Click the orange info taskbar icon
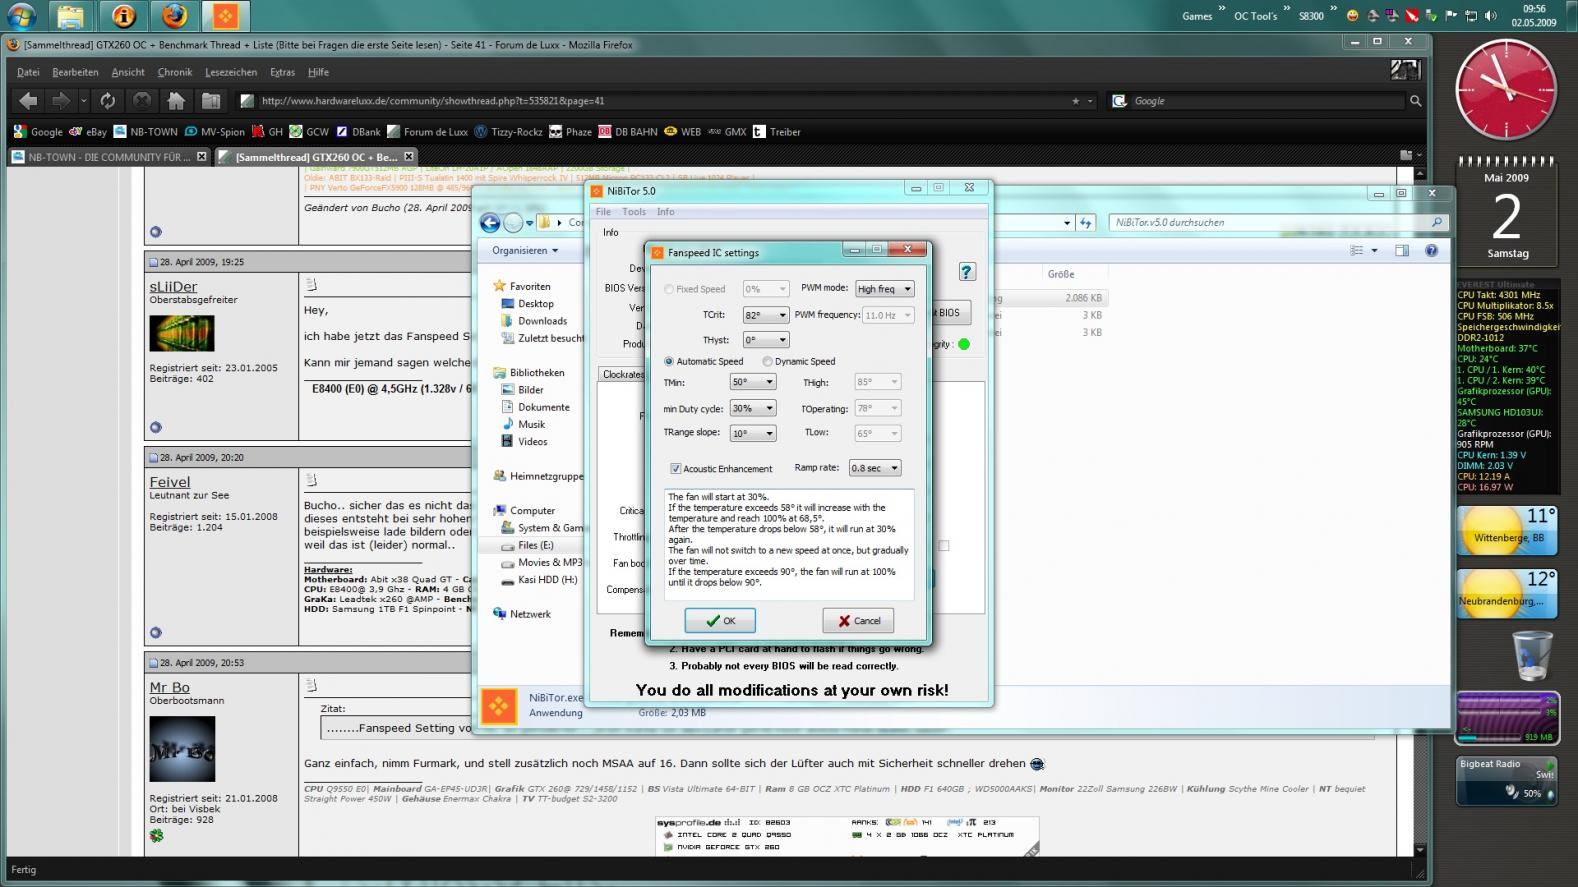The height and width of the screenshot is (887, 1578). (122, 15)
